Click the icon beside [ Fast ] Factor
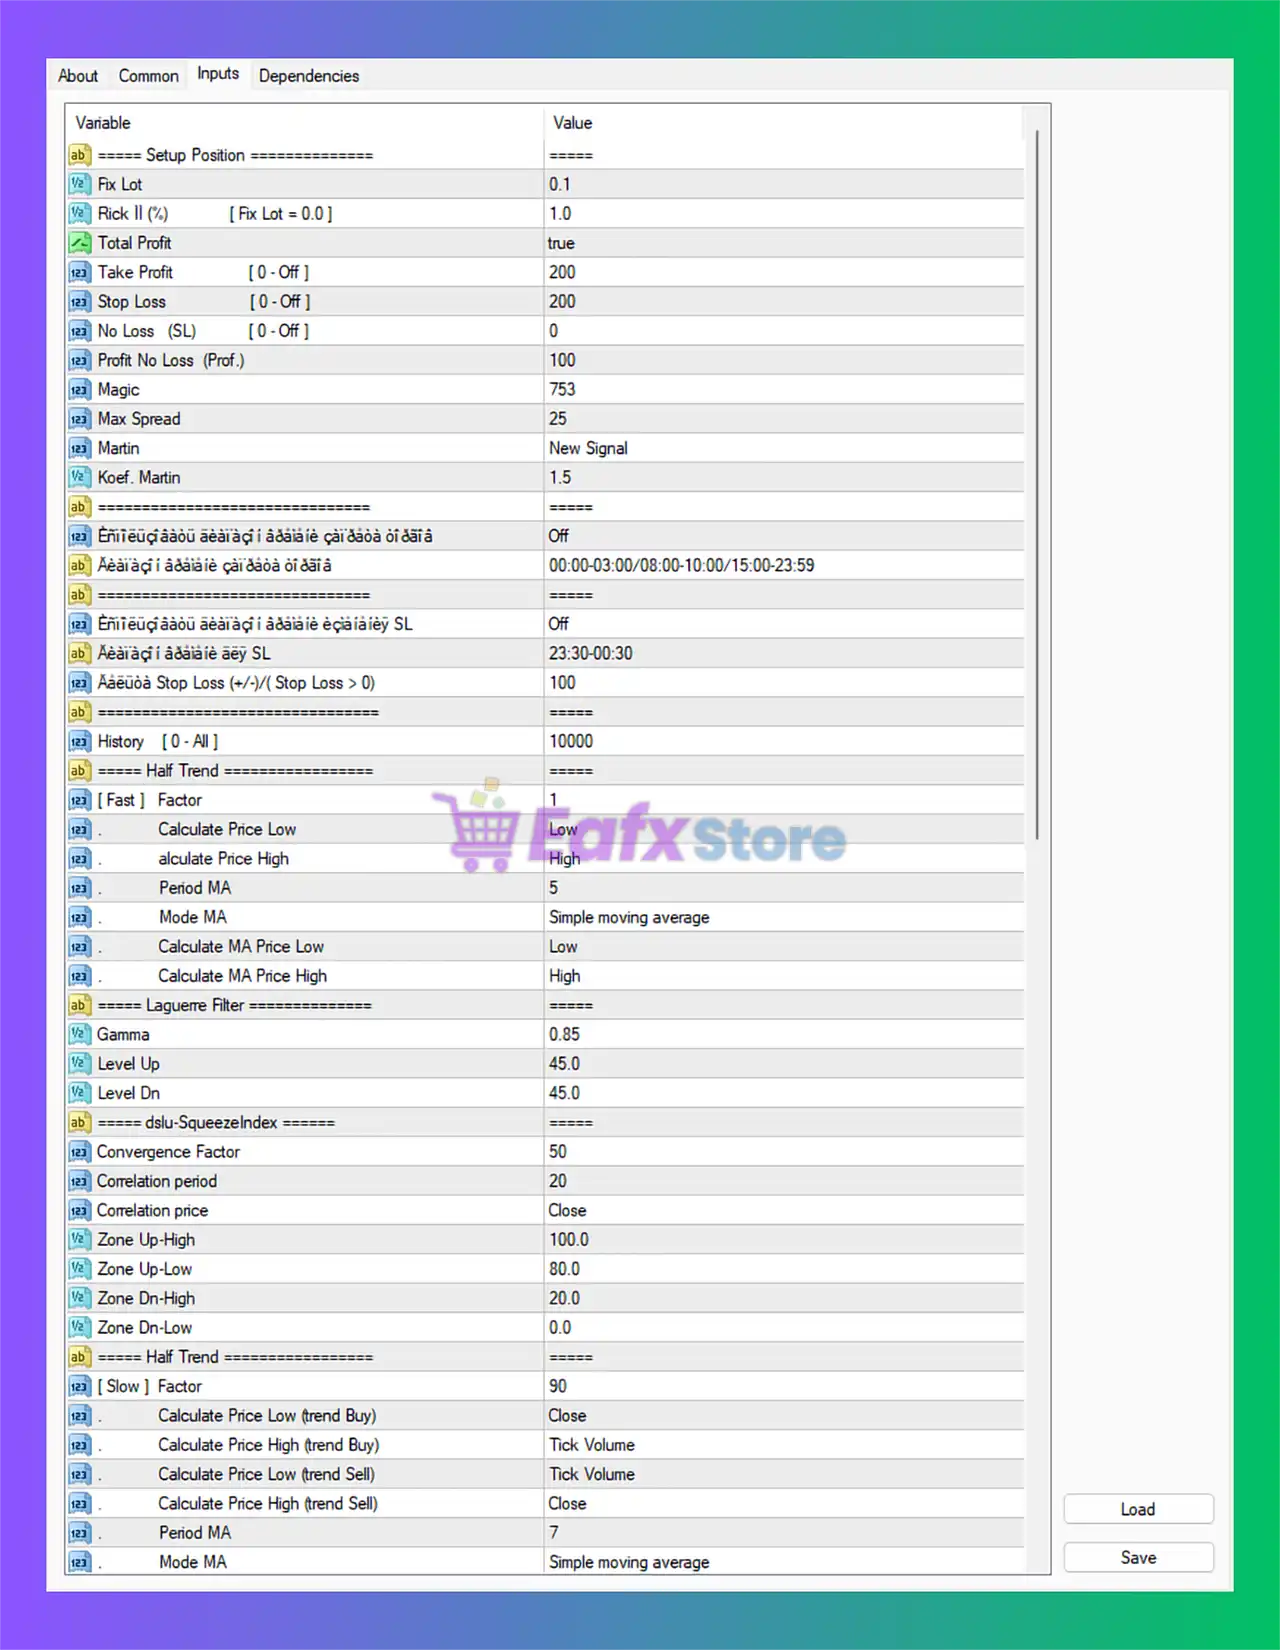The width and height of the screenshot is (1280, 1650). tap(79, 800)
